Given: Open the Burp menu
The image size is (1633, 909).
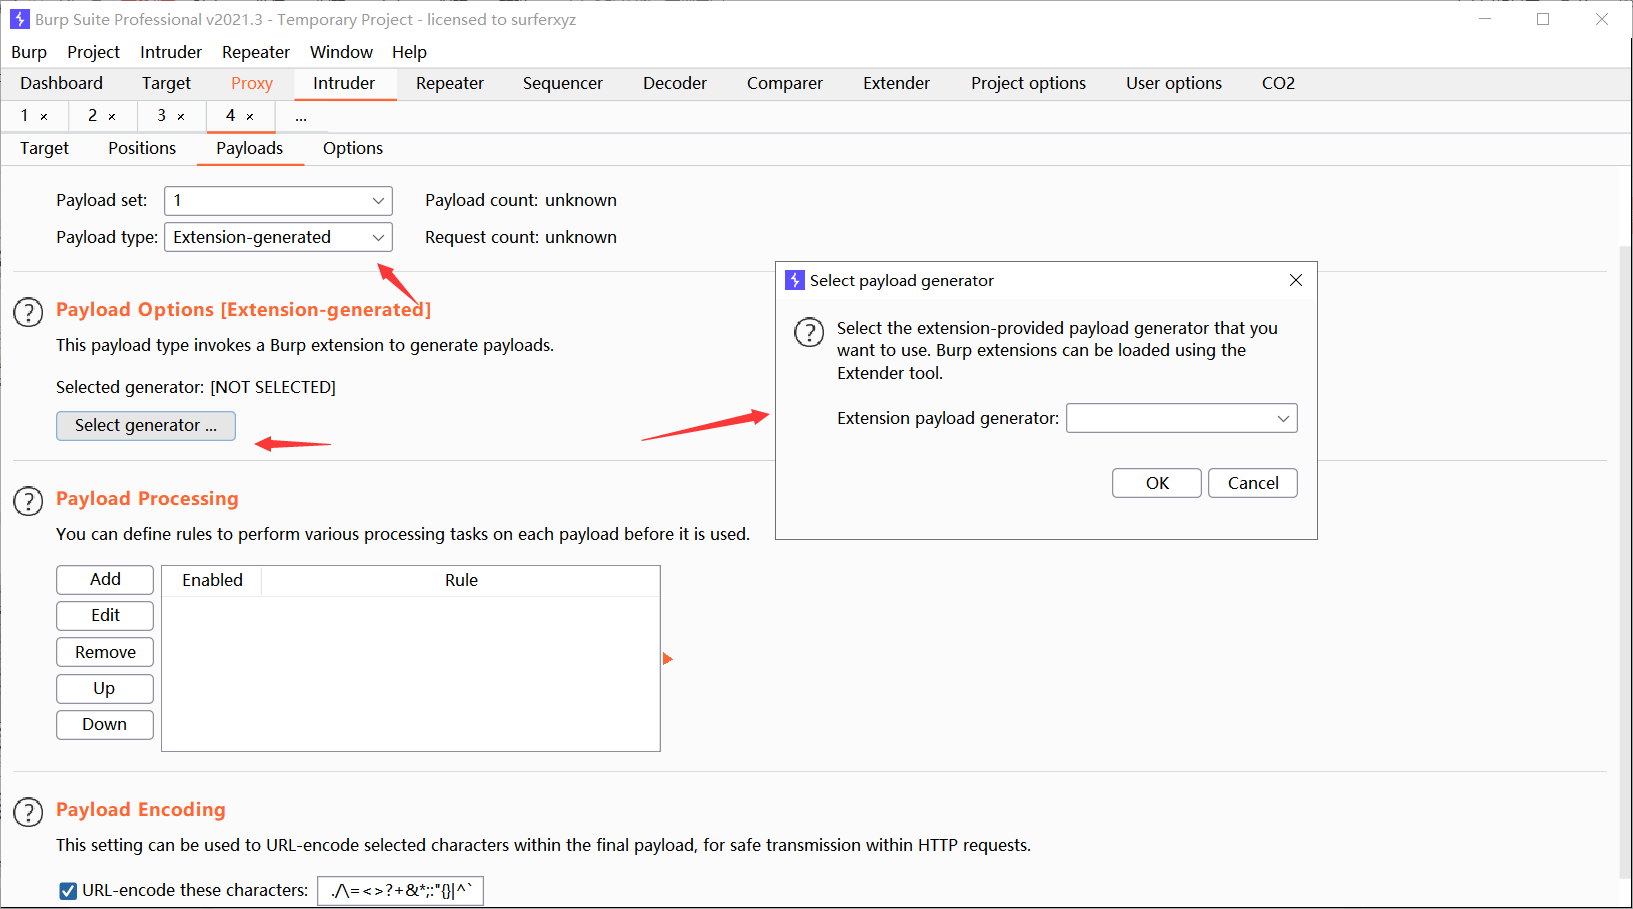Looking at the screenshot, I should [x=29, y=52].
